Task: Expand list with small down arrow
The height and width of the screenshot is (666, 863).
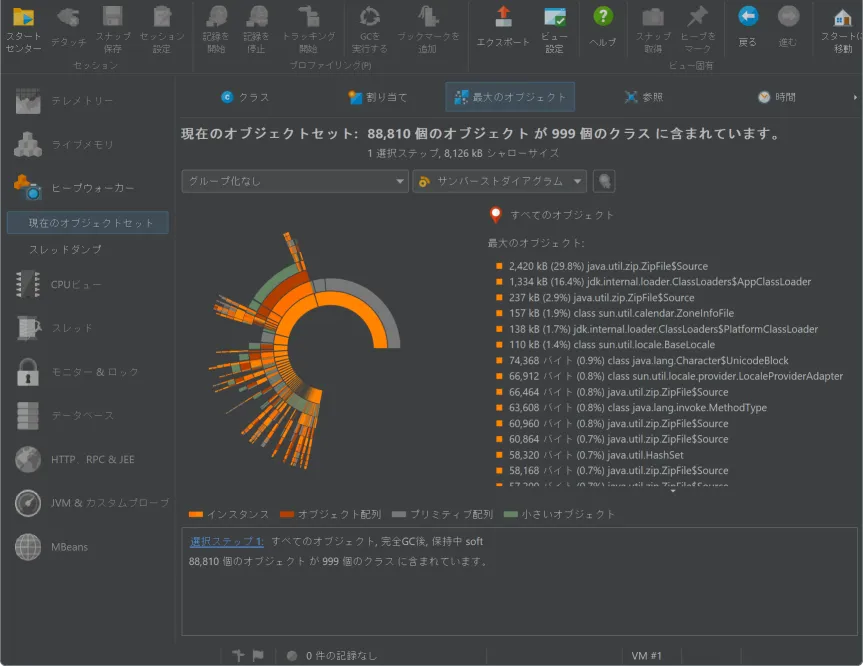Action: (673, 491)
